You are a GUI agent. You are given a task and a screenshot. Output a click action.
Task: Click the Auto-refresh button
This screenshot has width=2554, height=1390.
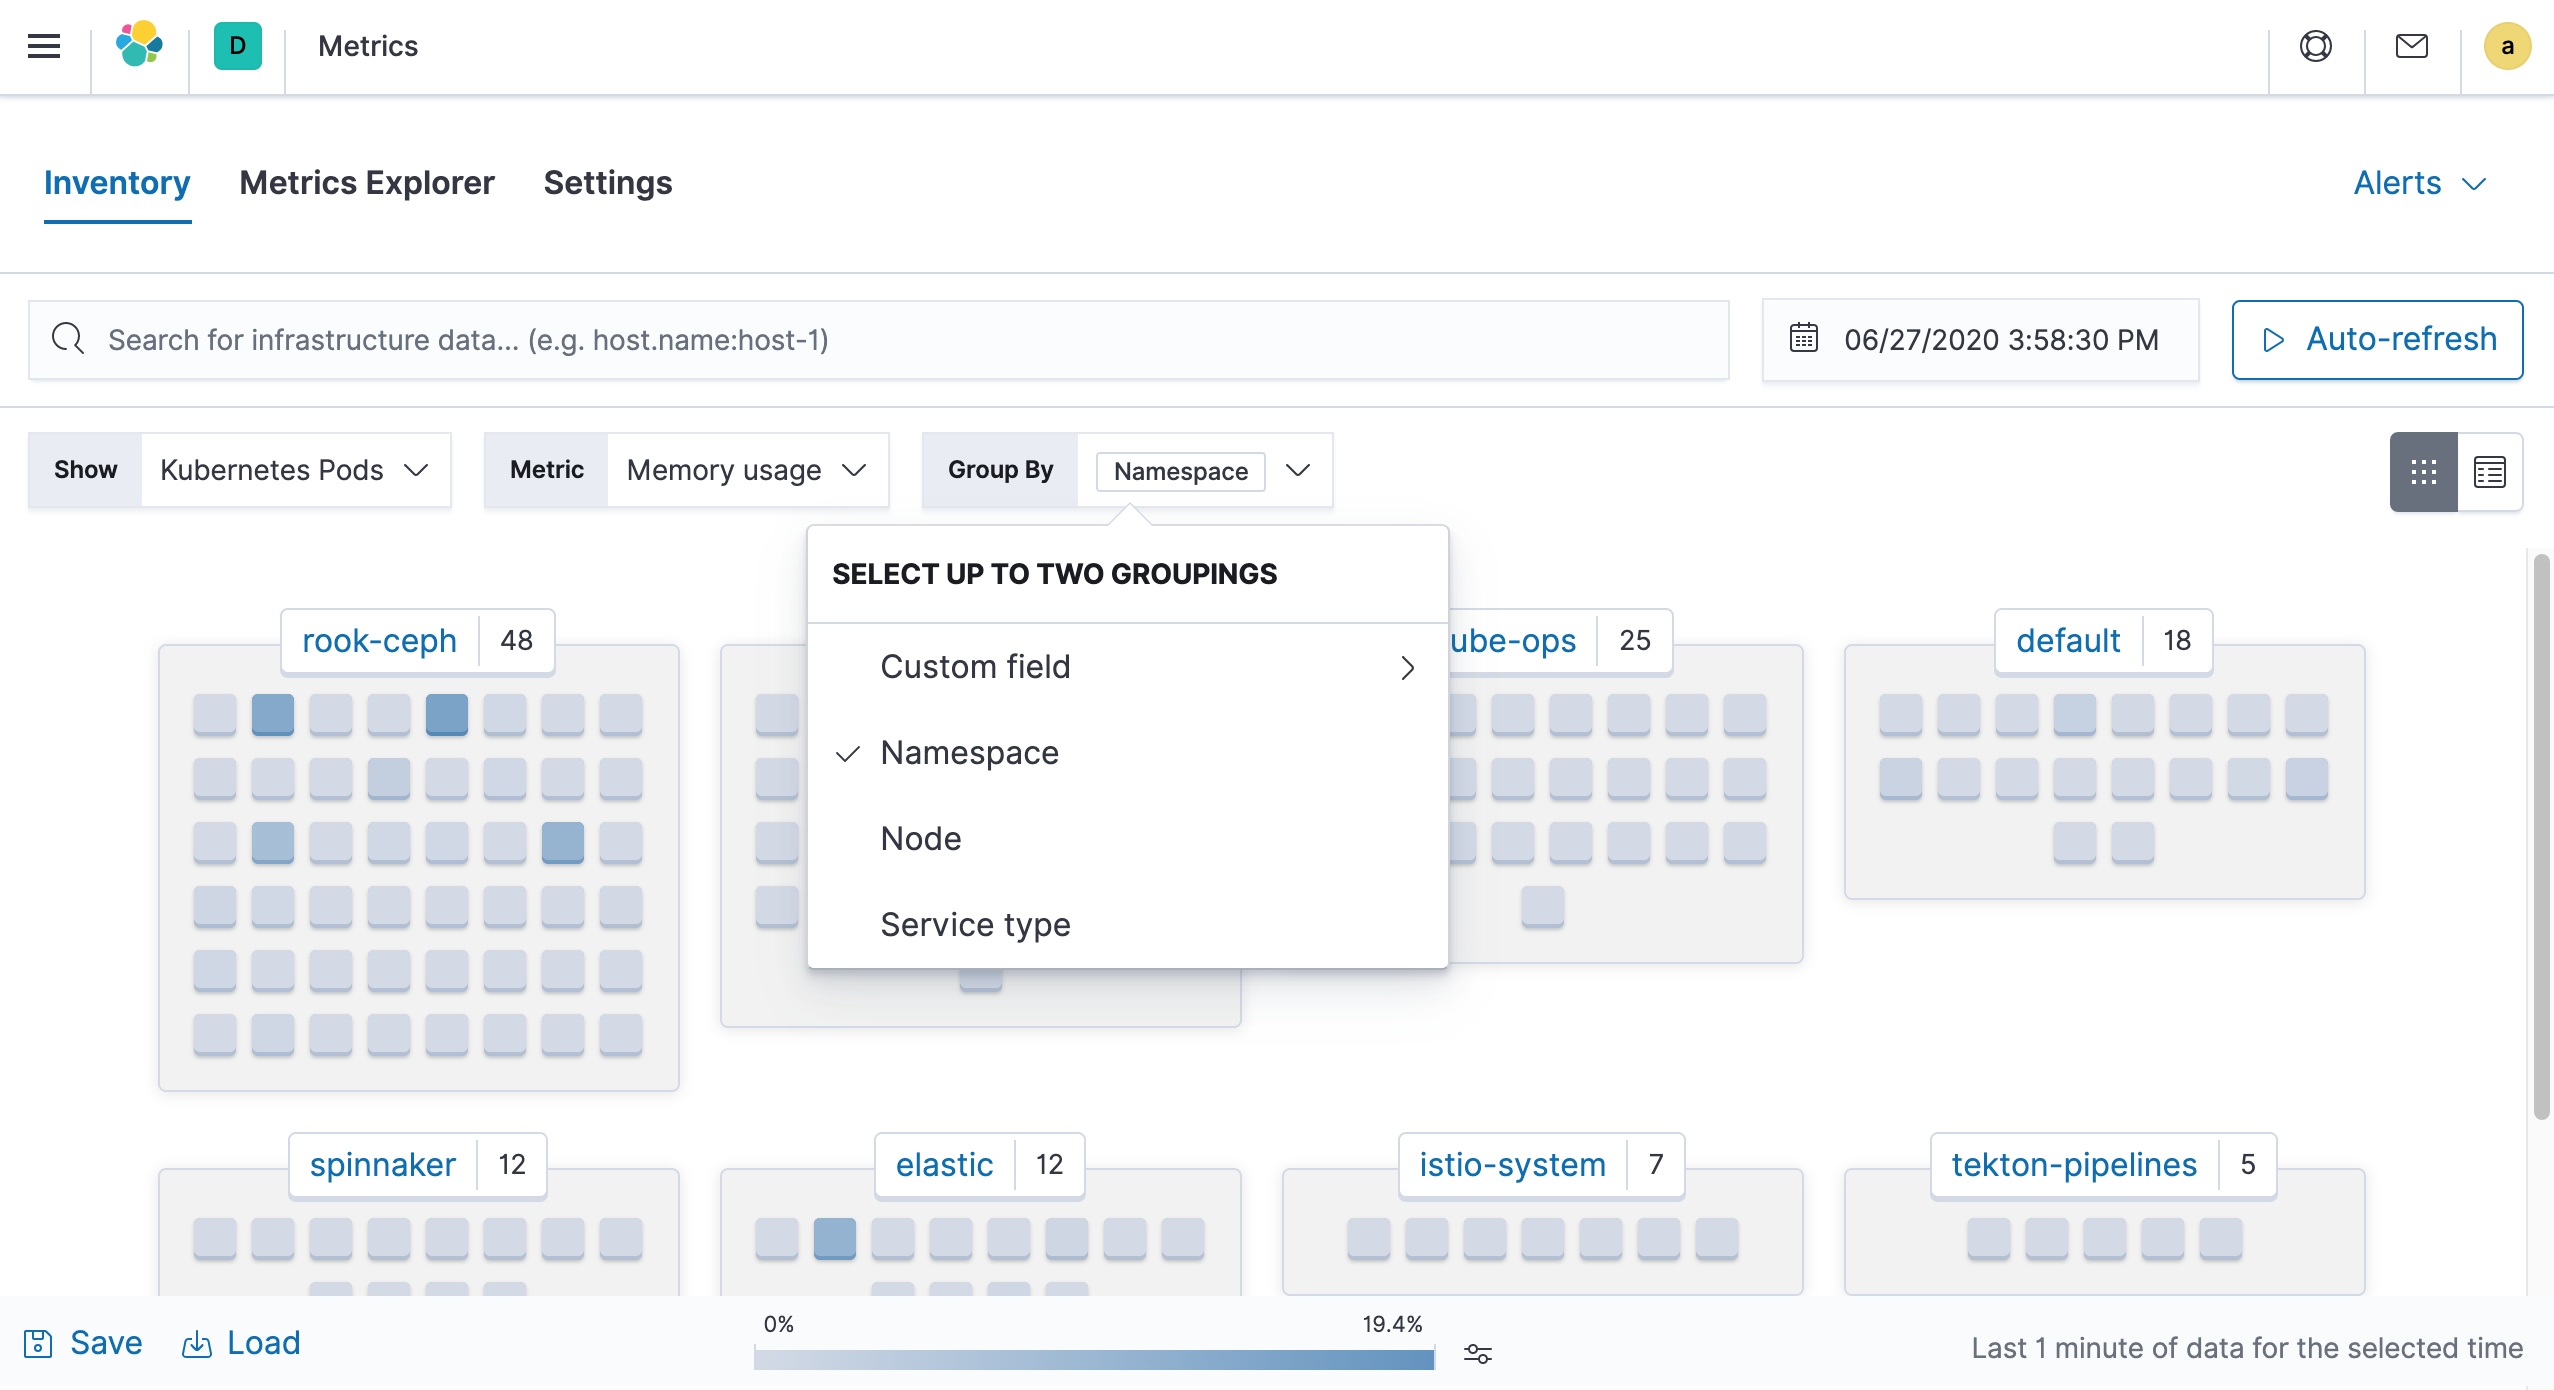click(x=2378, y=340)
